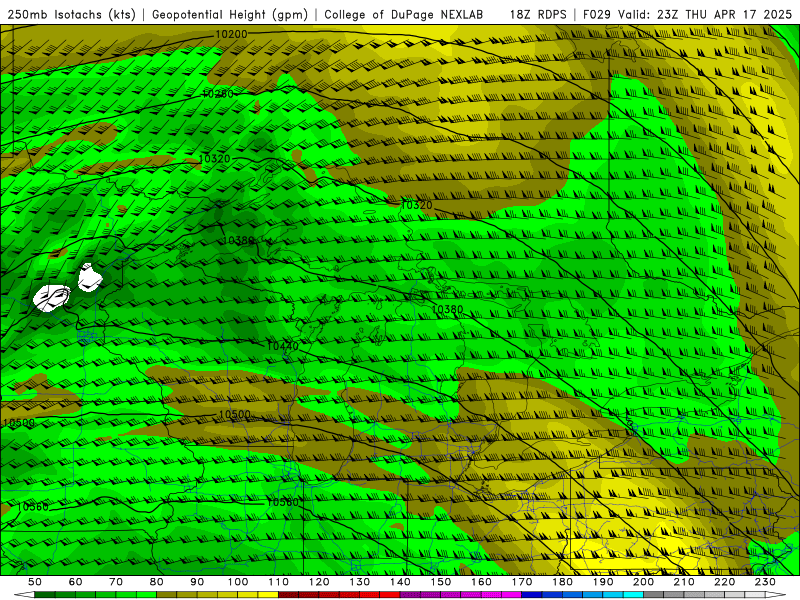Click the 150 value on the color scale
The image size is (800, 600).
(x=441, y=582)
